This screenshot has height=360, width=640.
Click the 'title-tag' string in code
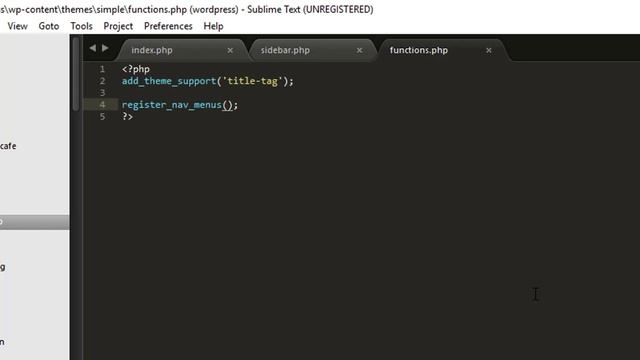tap(252, 81)
